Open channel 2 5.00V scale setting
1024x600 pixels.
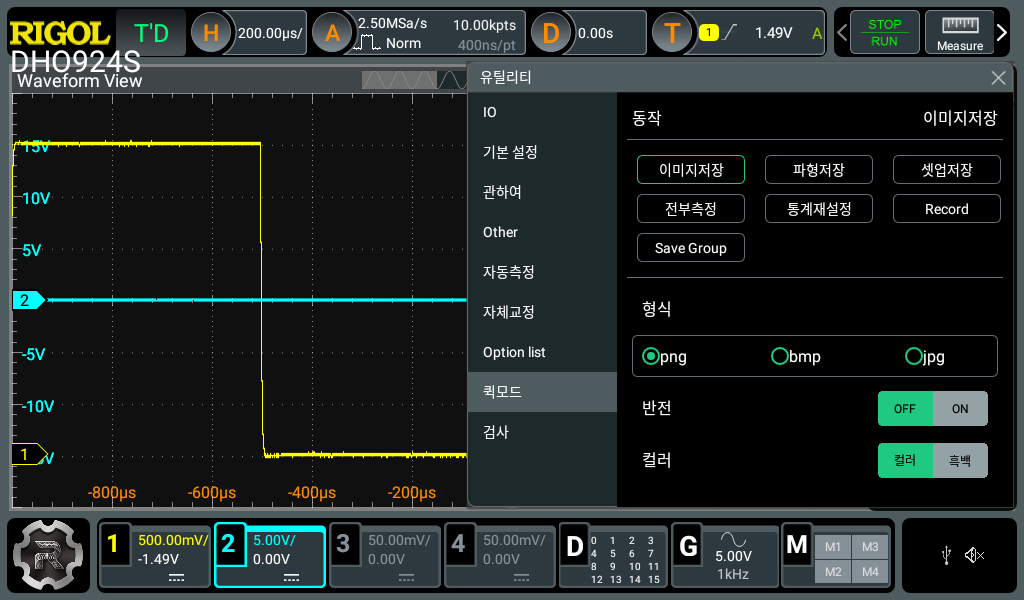(274, 540)
